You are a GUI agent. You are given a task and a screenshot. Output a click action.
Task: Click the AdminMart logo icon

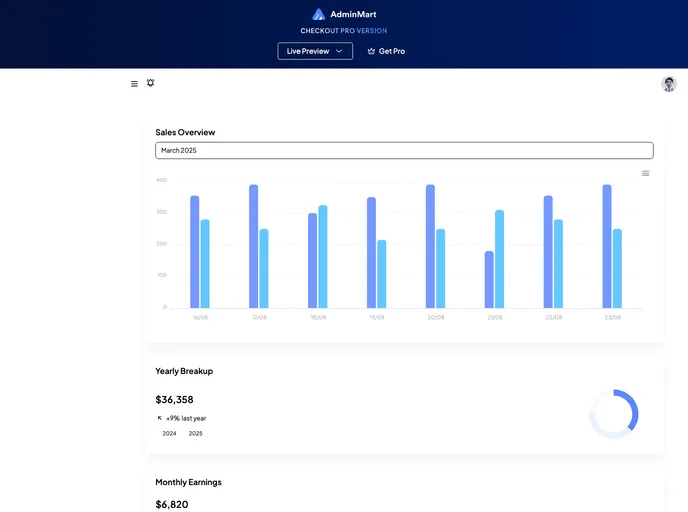pyautogui.click(x=319, y=15)
